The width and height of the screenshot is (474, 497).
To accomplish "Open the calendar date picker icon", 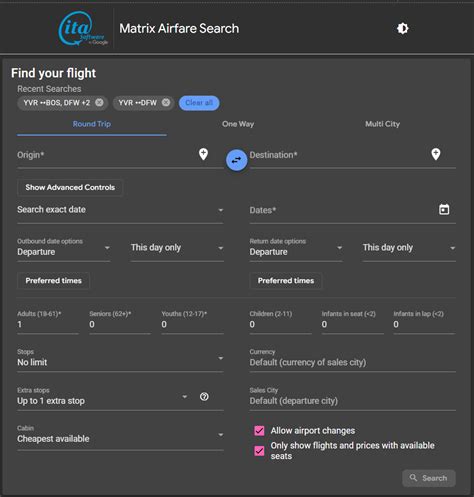I will click(x=444, y=210).
